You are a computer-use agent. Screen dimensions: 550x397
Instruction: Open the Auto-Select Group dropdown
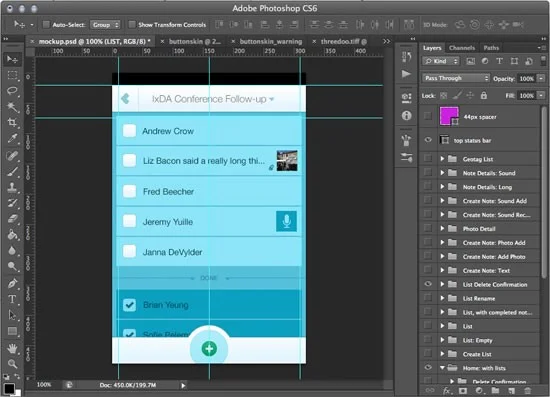click(105, 25)
